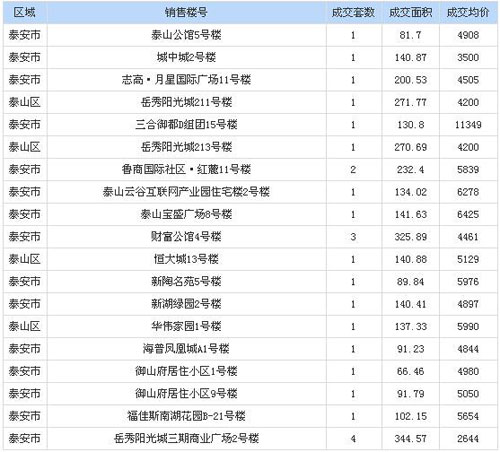Select 财富公馆4号楼 building name
500x452 pixels.
[x=186, y=237]
